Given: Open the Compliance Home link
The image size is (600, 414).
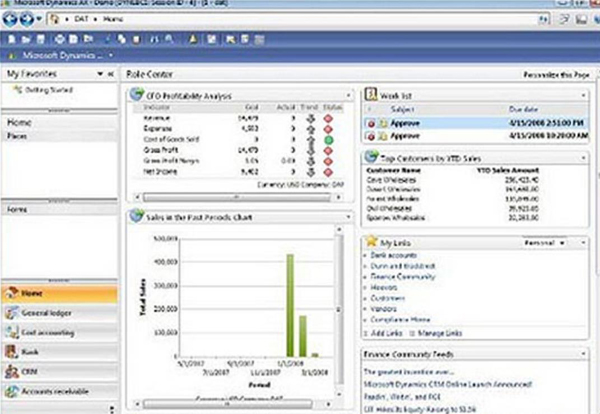Looking at the screenshot, I should pyautogui.click(x=400, y=319).
